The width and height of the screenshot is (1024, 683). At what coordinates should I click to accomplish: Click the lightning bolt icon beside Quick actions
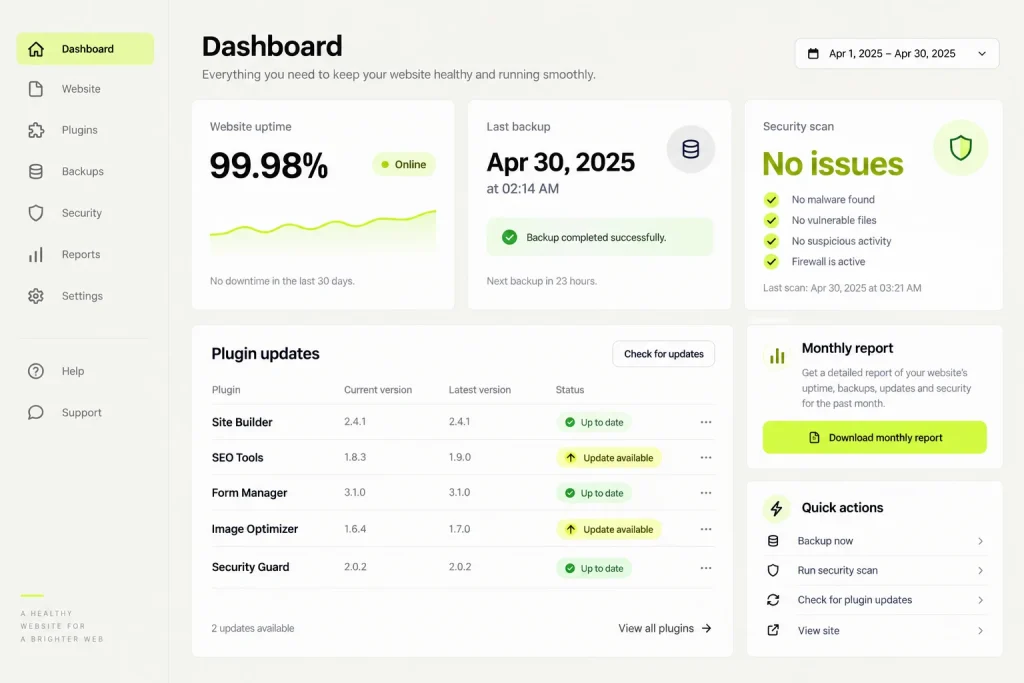coord(776,508)
